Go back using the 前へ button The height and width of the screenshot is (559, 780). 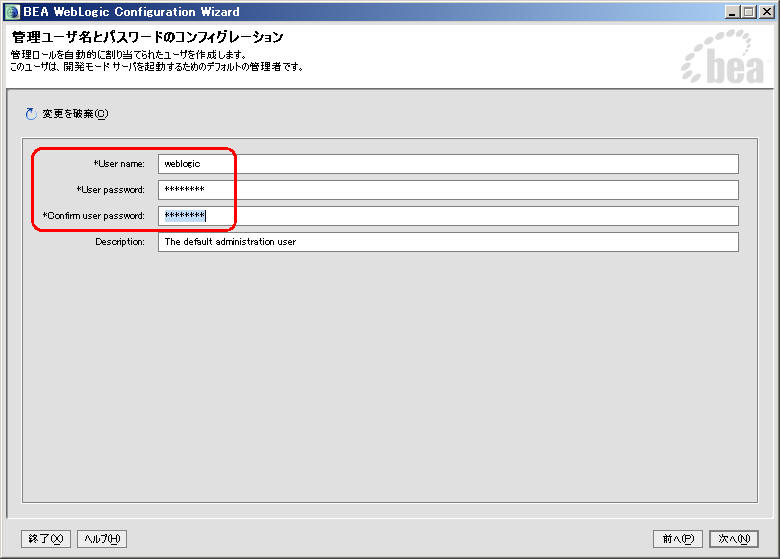click(x=678, y=539)
